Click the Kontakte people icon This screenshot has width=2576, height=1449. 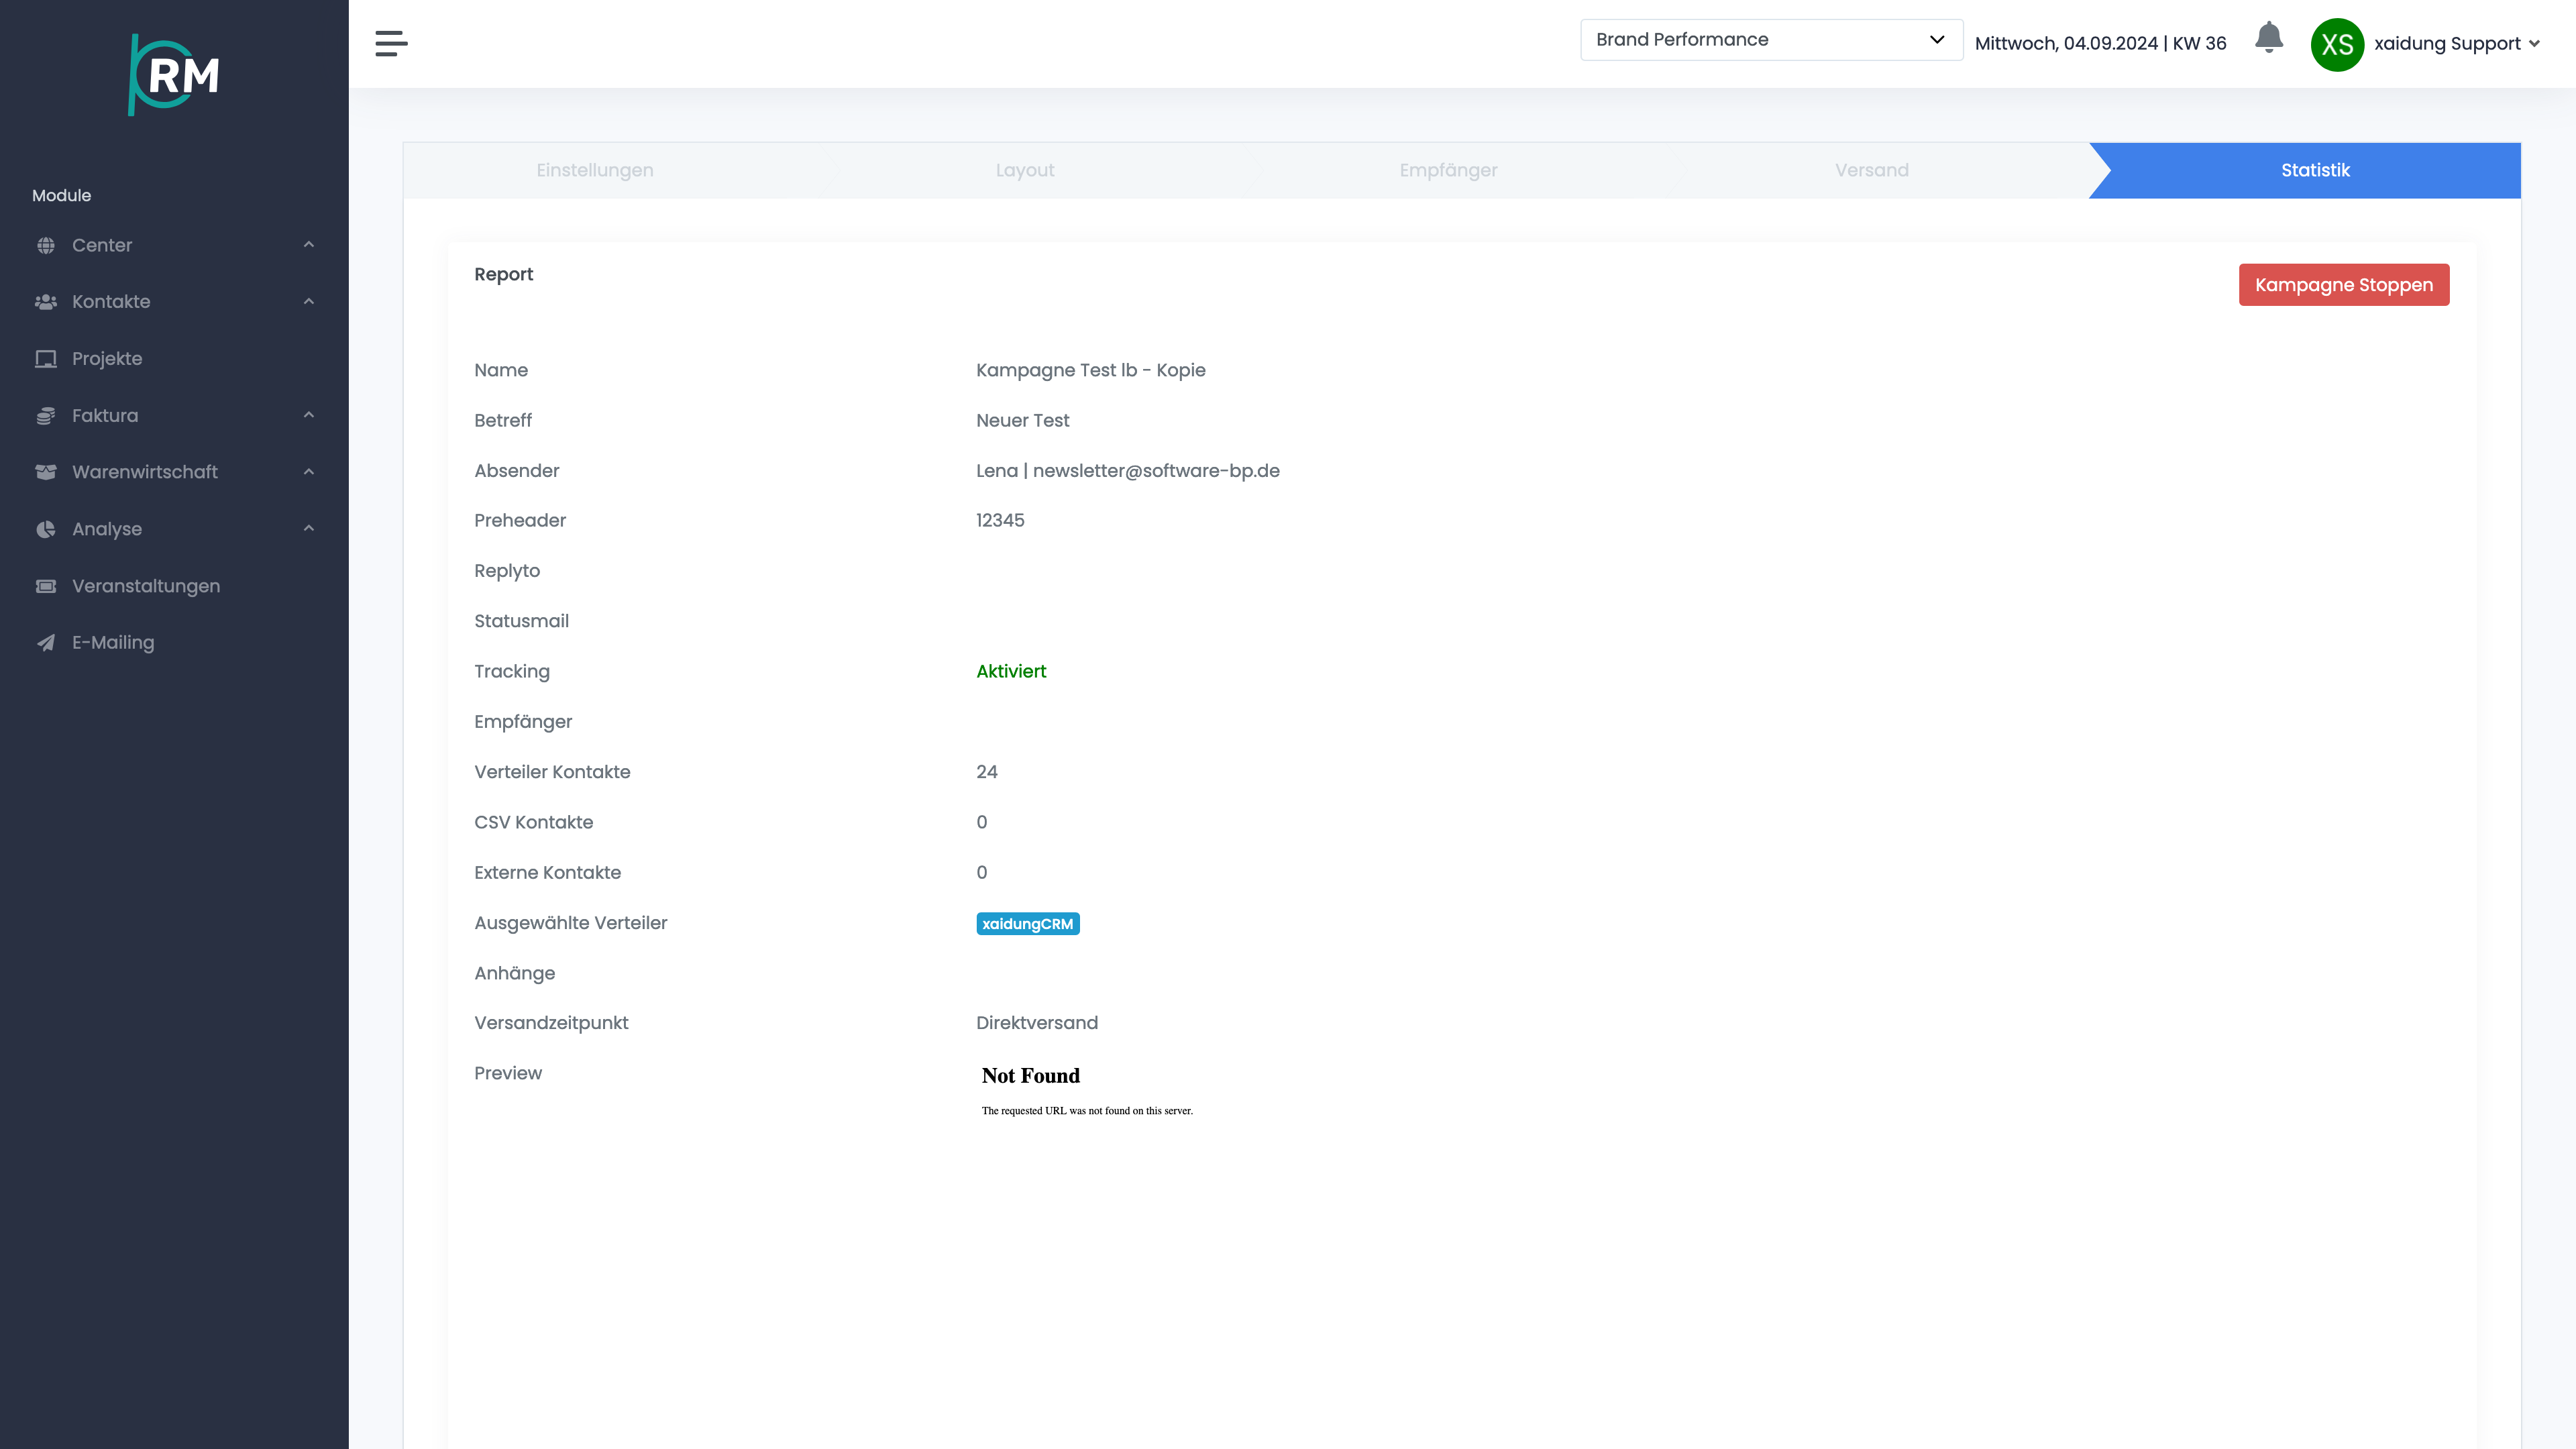(x=46, y=302)
